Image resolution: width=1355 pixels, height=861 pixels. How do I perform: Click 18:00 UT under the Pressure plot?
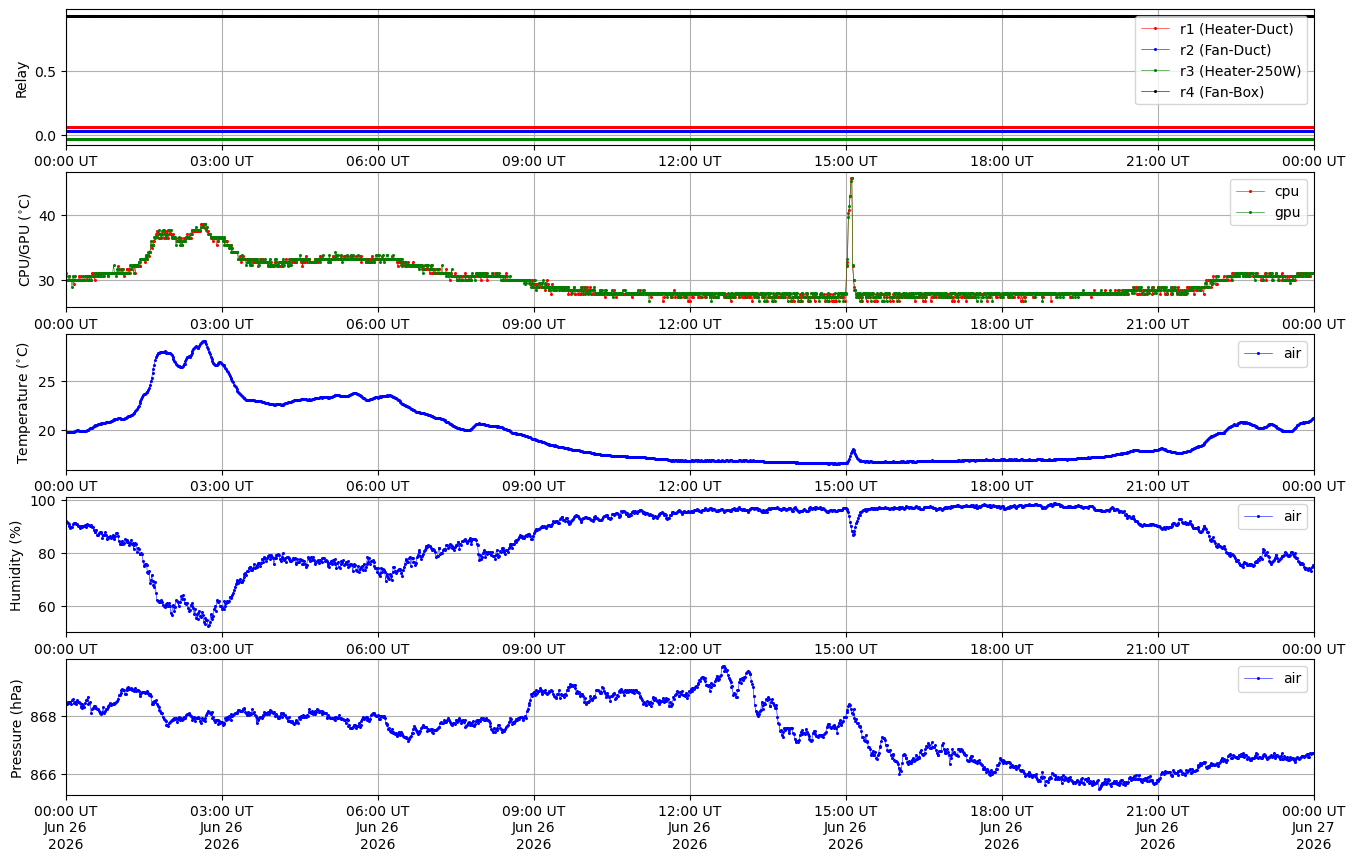(x=1002, y=812)
